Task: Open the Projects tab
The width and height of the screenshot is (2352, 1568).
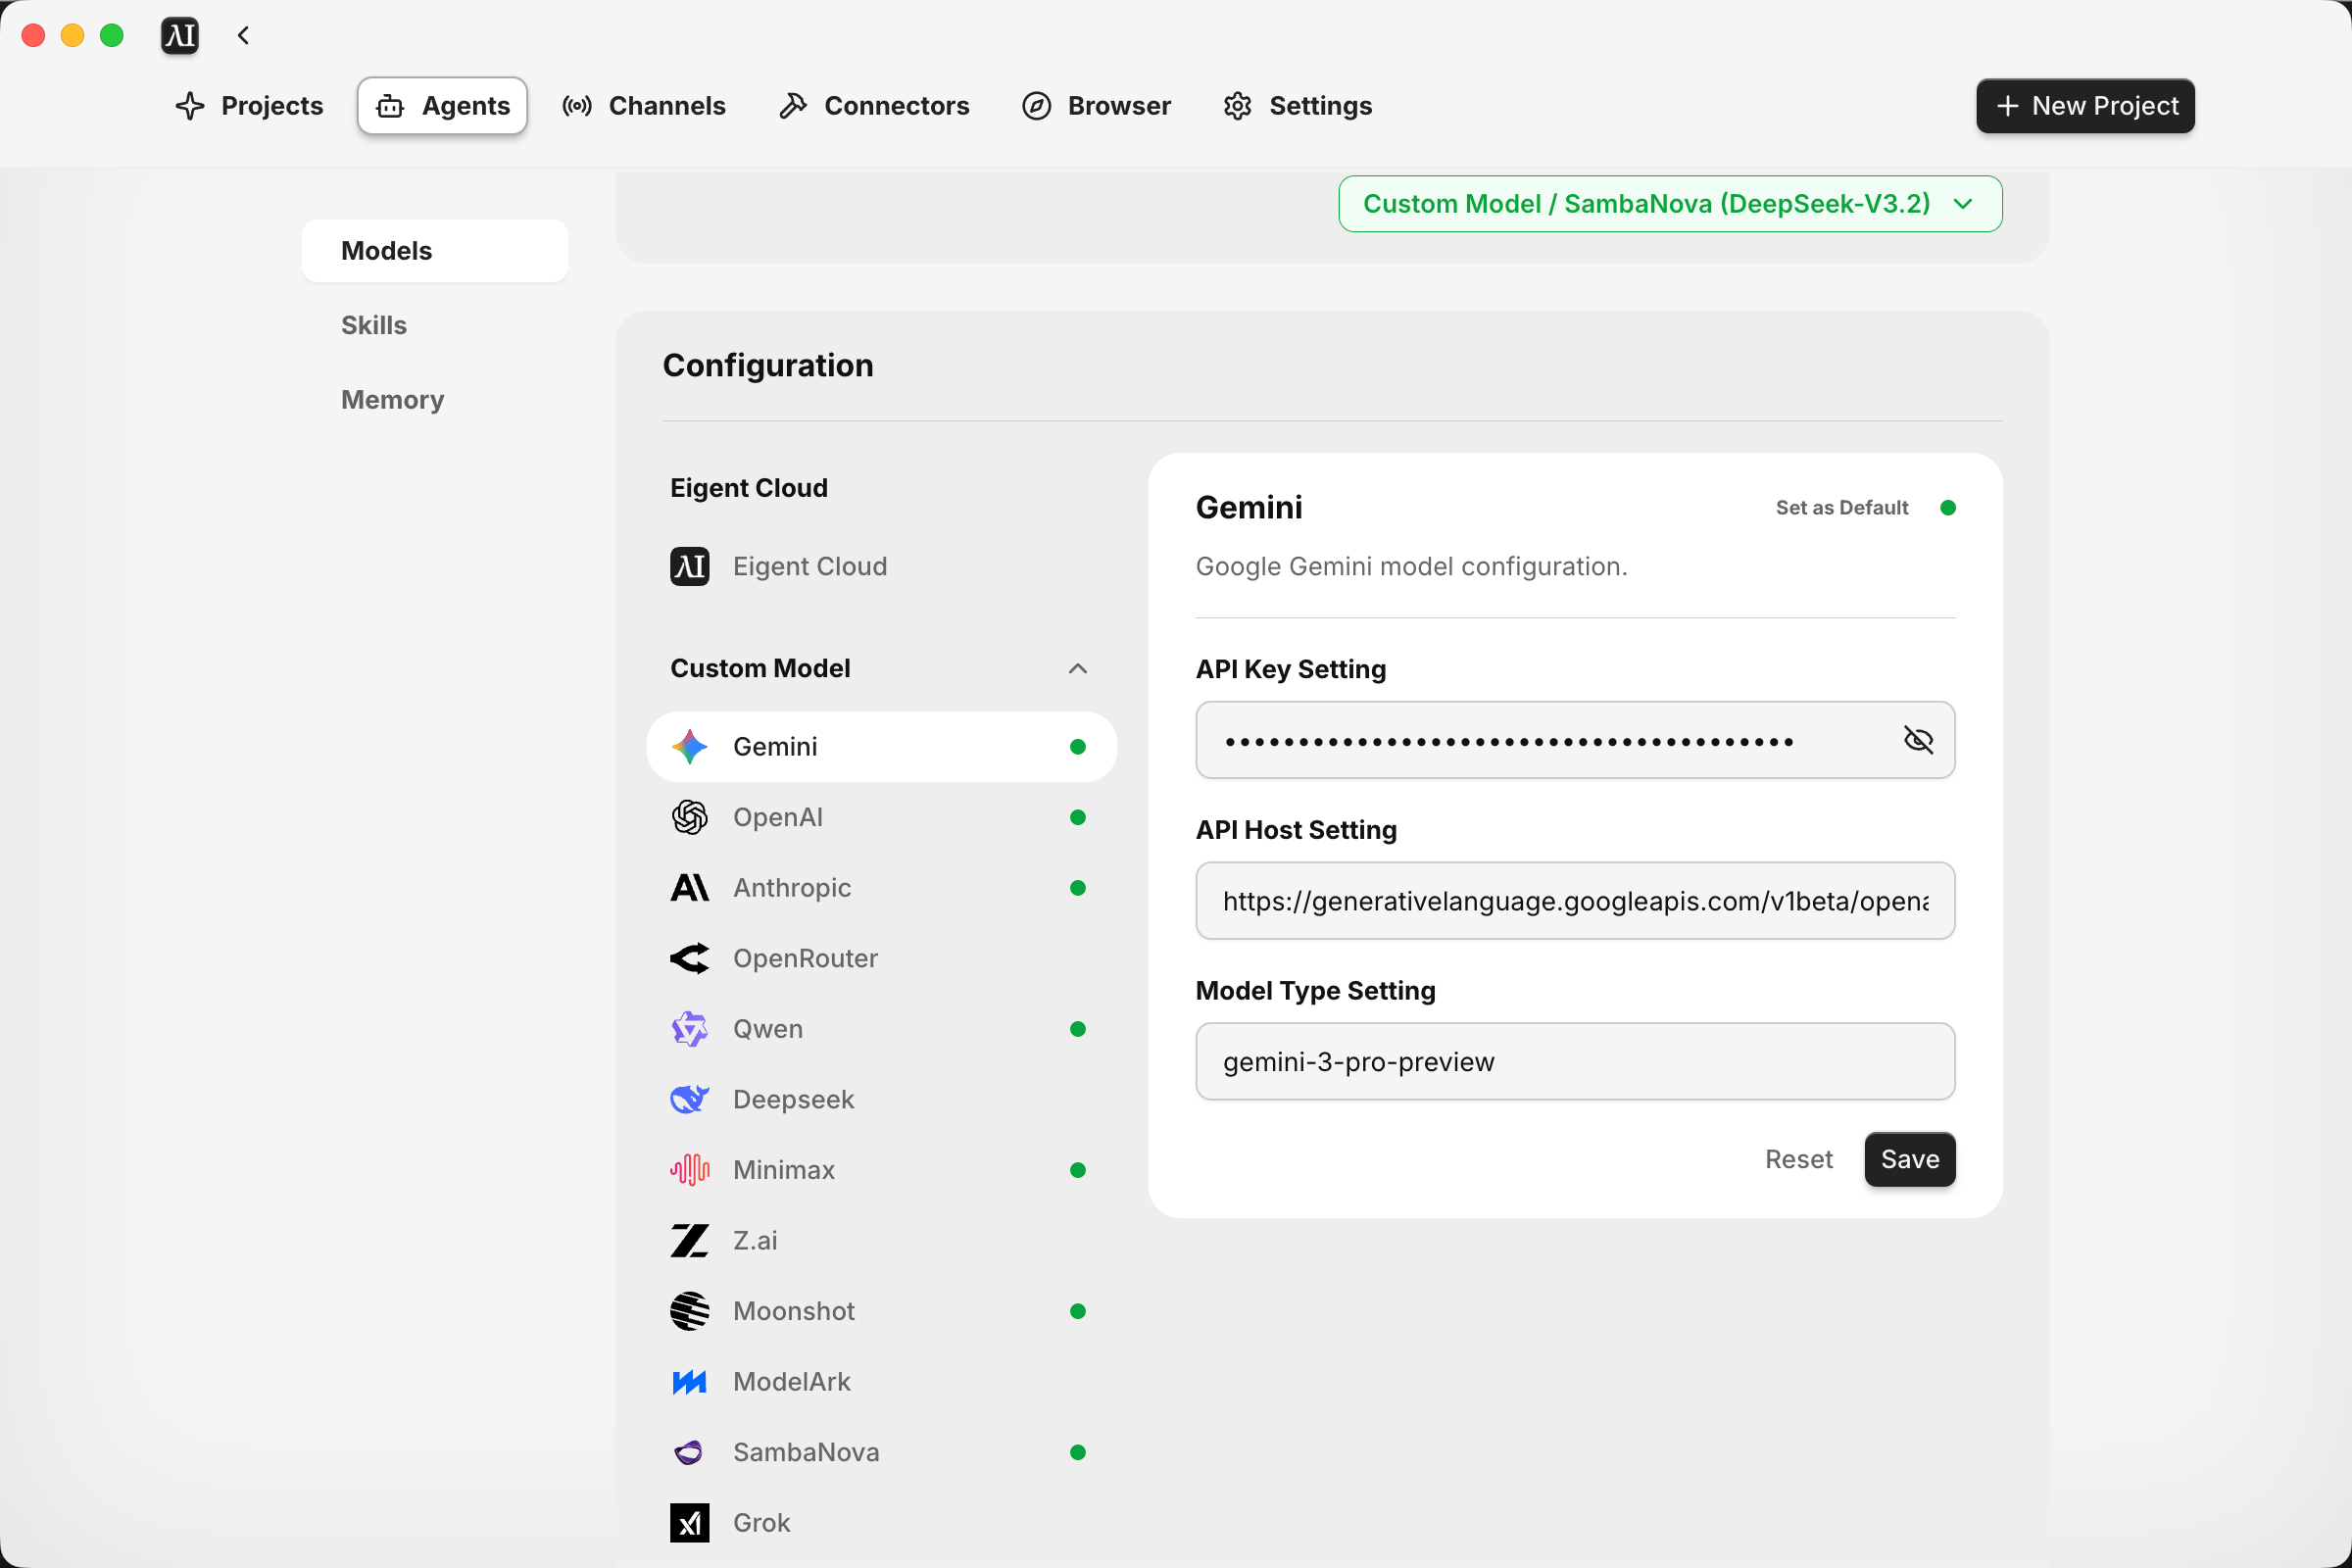Action: pyautogui.click(x=249, y=106)
